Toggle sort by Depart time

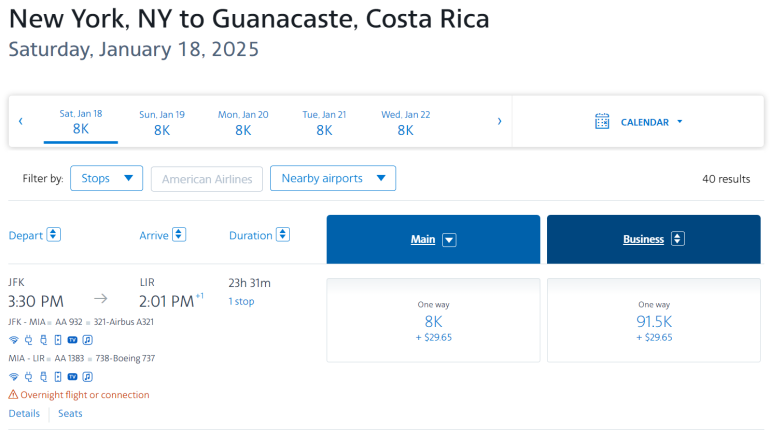tap(54, 235)
